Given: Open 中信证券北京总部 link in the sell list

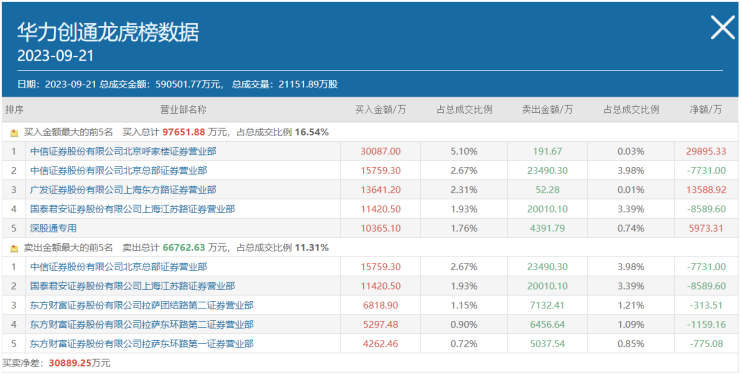Looking at the screenshot, I should pos(118,267).
